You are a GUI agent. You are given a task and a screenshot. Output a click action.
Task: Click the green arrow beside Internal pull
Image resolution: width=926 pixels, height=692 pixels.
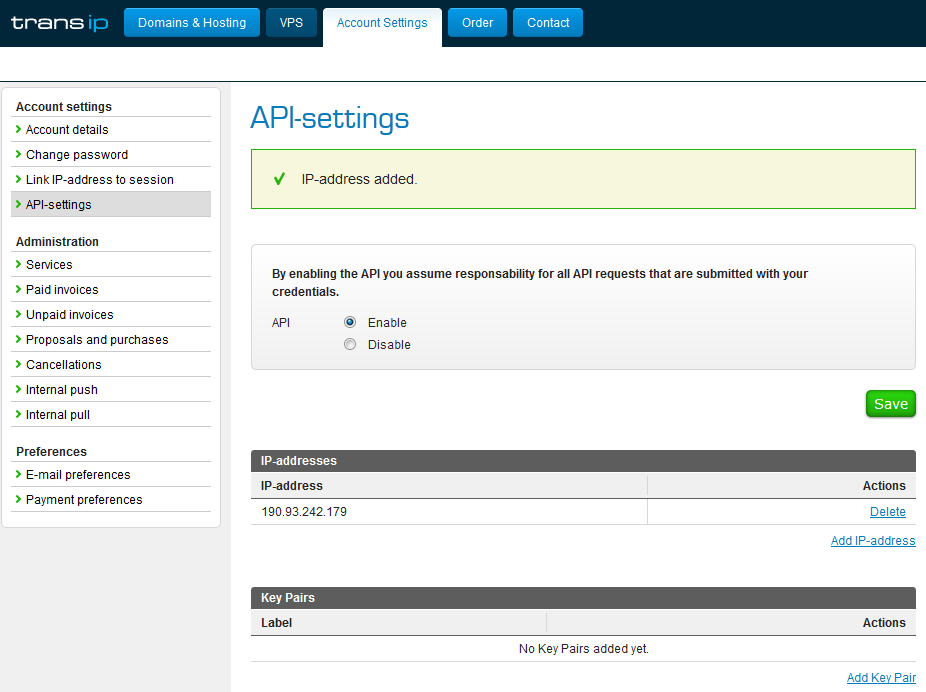pyautogui.click(x=18, y=414)
